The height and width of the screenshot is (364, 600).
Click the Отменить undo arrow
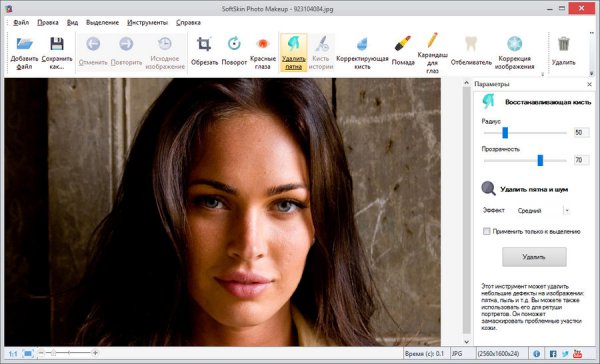pos(93,44)
